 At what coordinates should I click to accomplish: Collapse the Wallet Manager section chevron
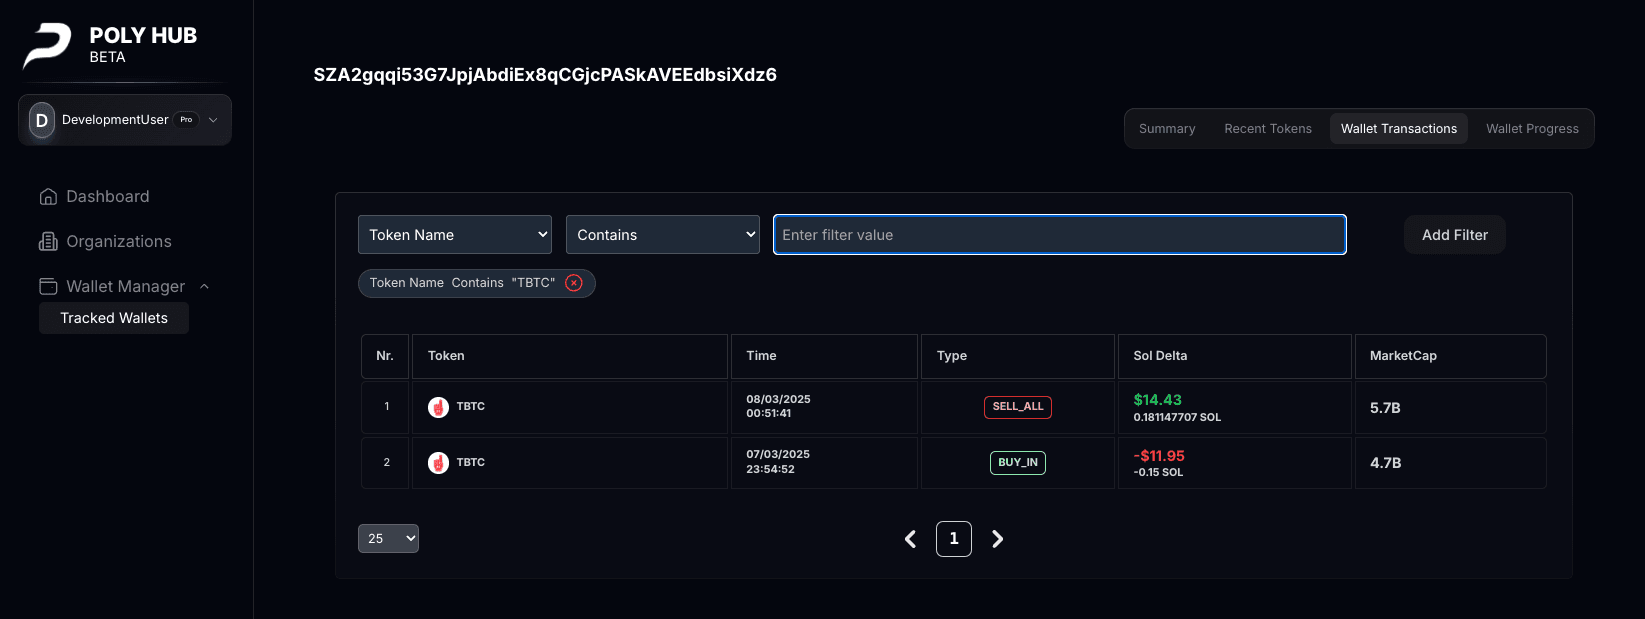[x=205, y=287]
